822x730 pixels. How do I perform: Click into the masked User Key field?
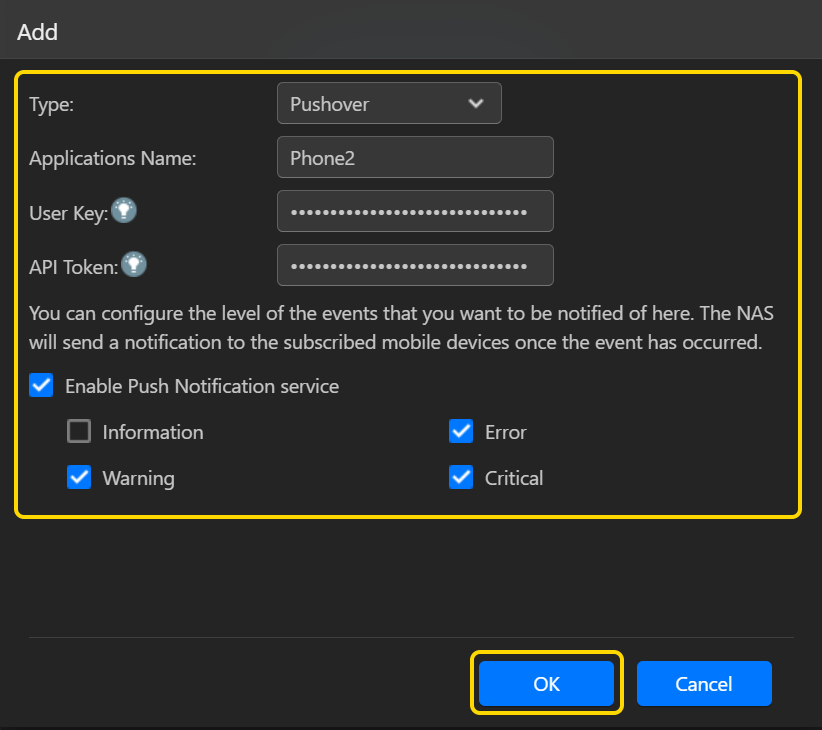click(415, 211)
